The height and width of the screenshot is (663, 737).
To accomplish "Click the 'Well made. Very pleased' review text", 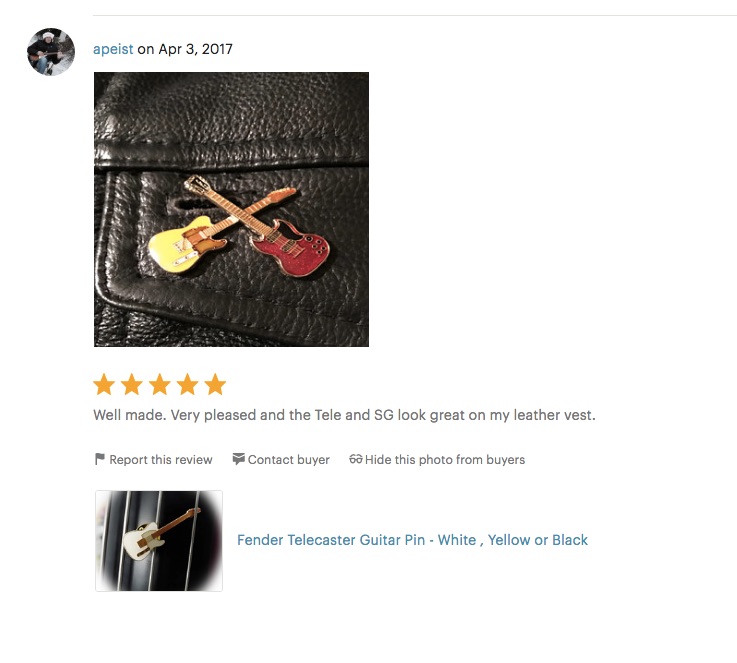I will coord(344,415).
